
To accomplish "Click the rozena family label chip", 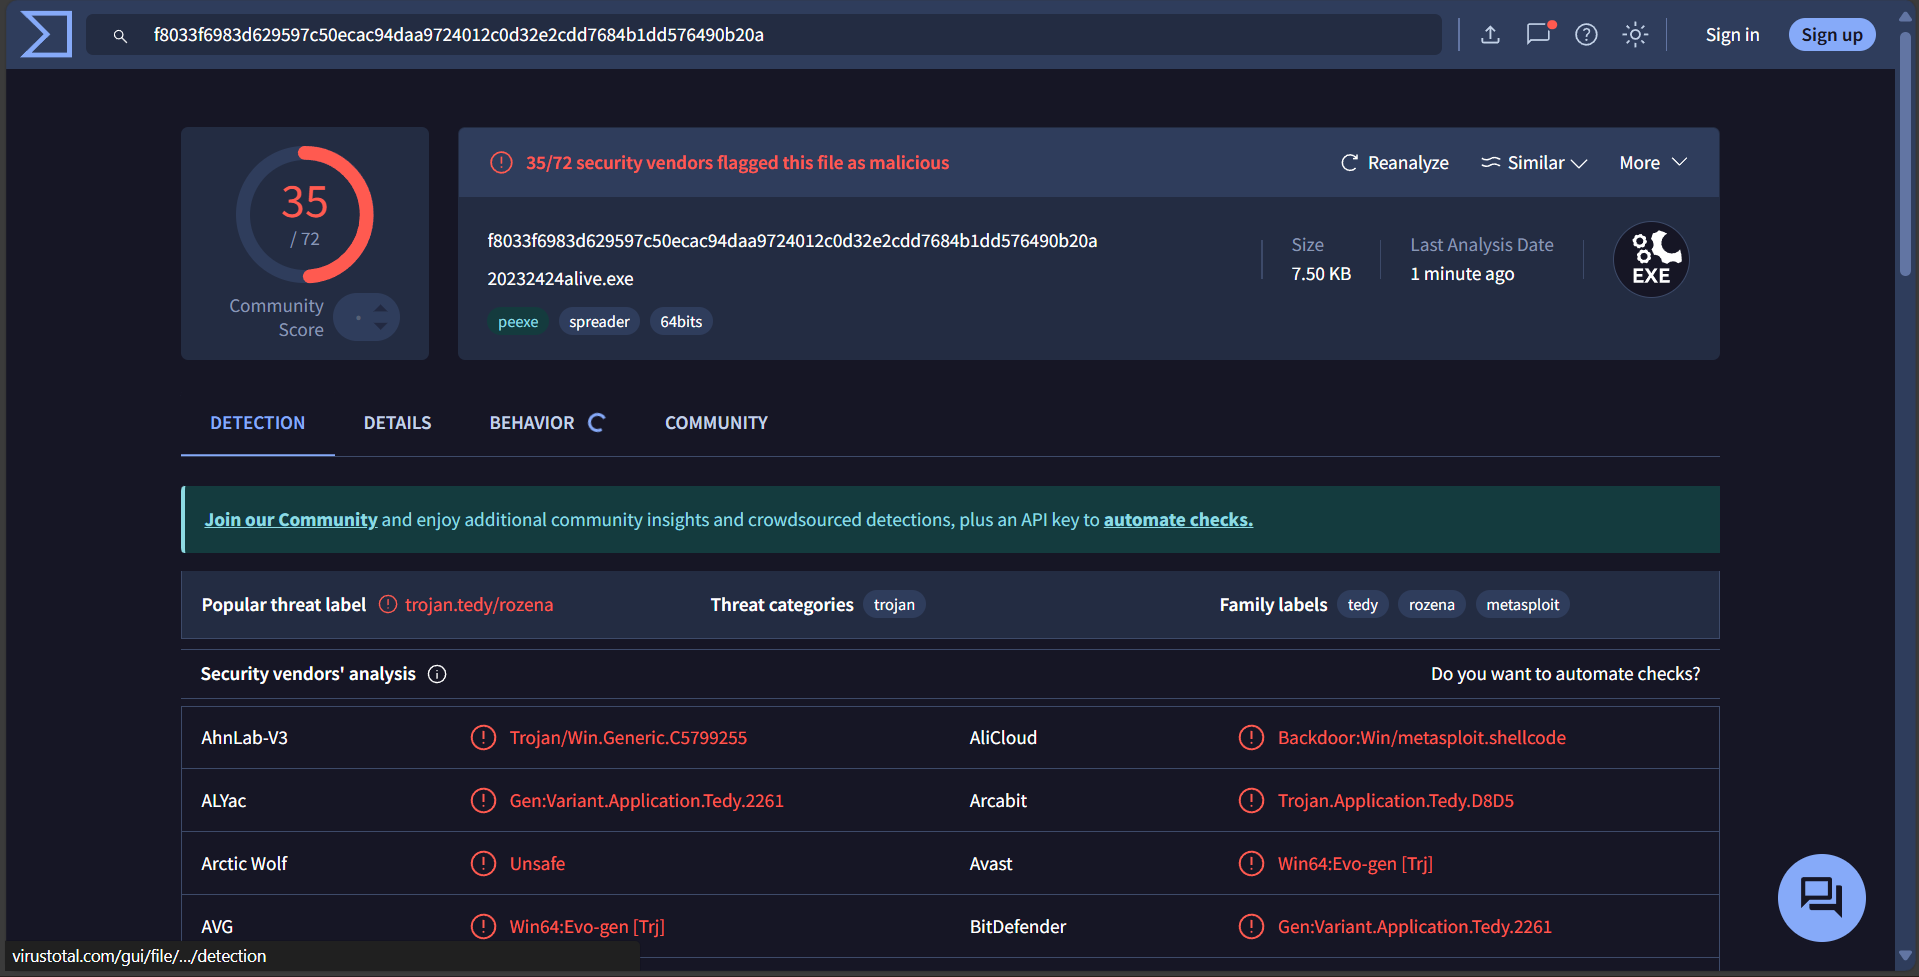I will click(1432, 605).
